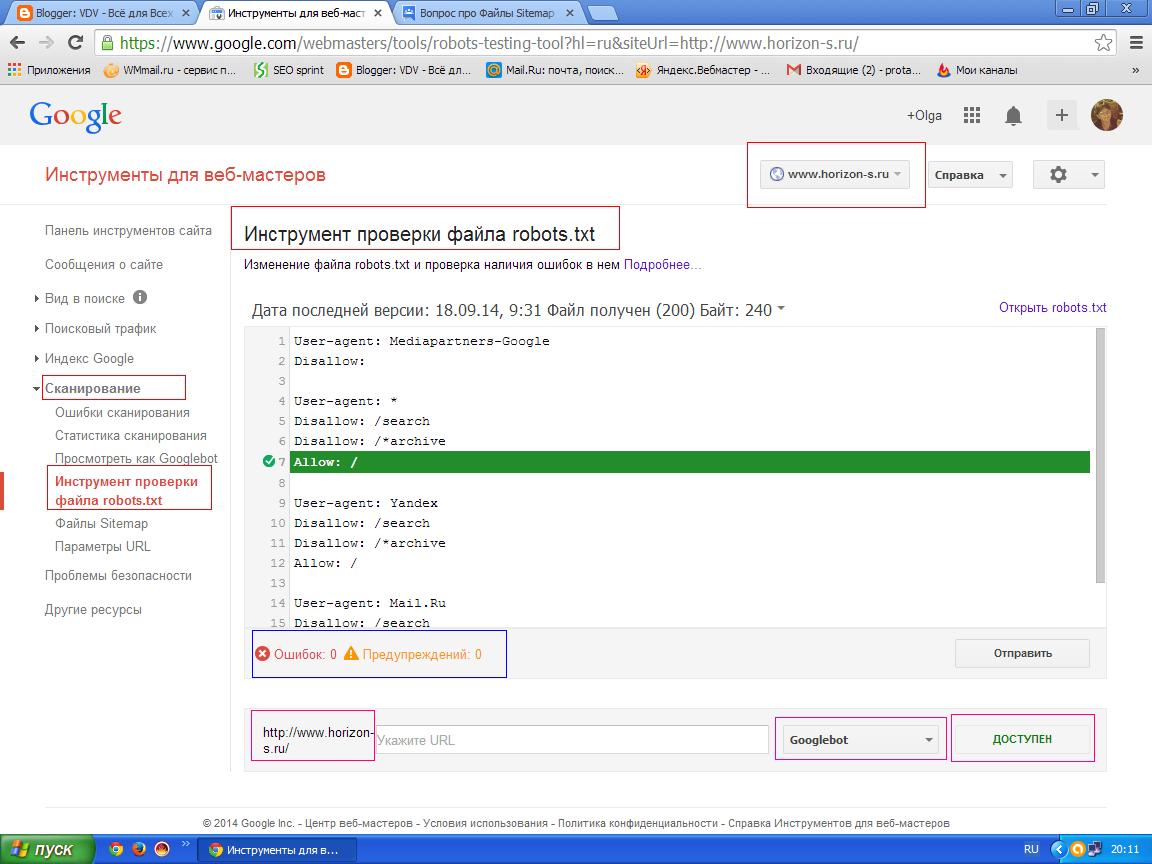Go back with browser back arrow
This screenshot has height=864, width=1152.
pos(18,43)
